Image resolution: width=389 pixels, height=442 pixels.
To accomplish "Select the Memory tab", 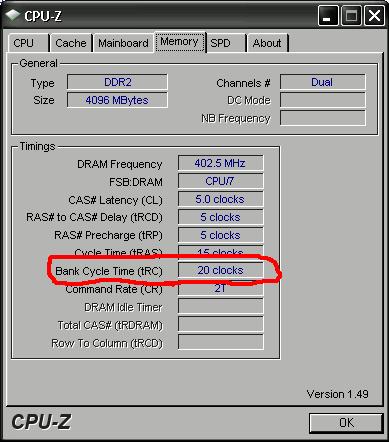I will pyautogui.click(x=180, y=42).
